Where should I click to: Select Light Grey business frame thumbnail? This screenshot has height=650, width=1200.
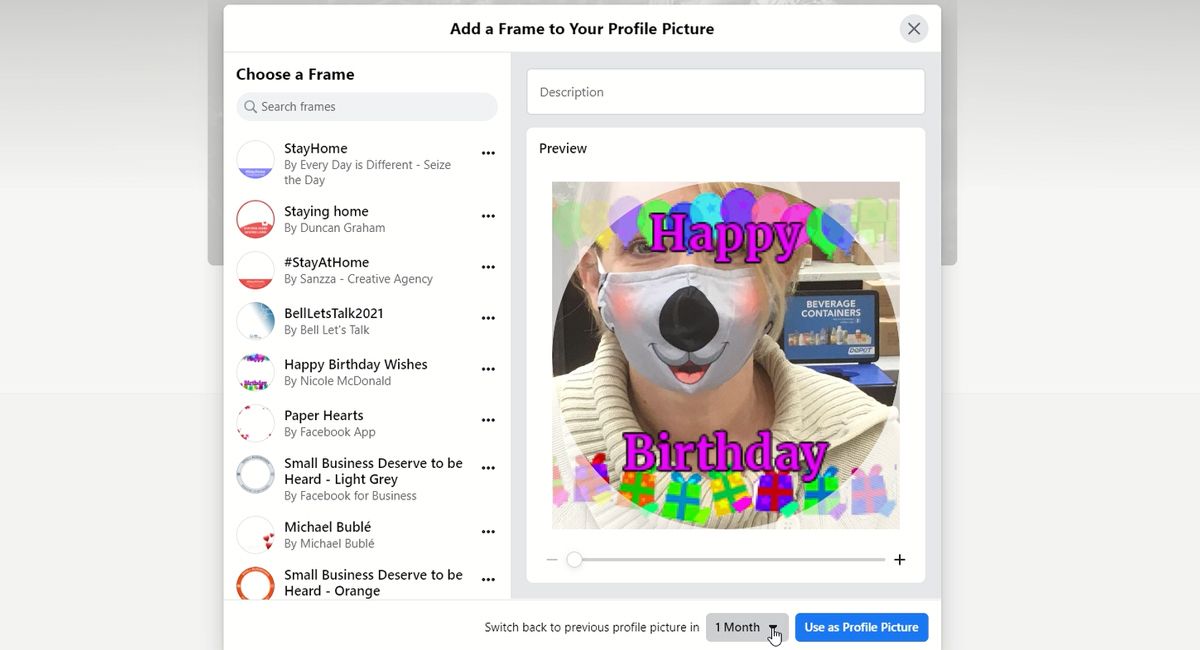point(255,475)
